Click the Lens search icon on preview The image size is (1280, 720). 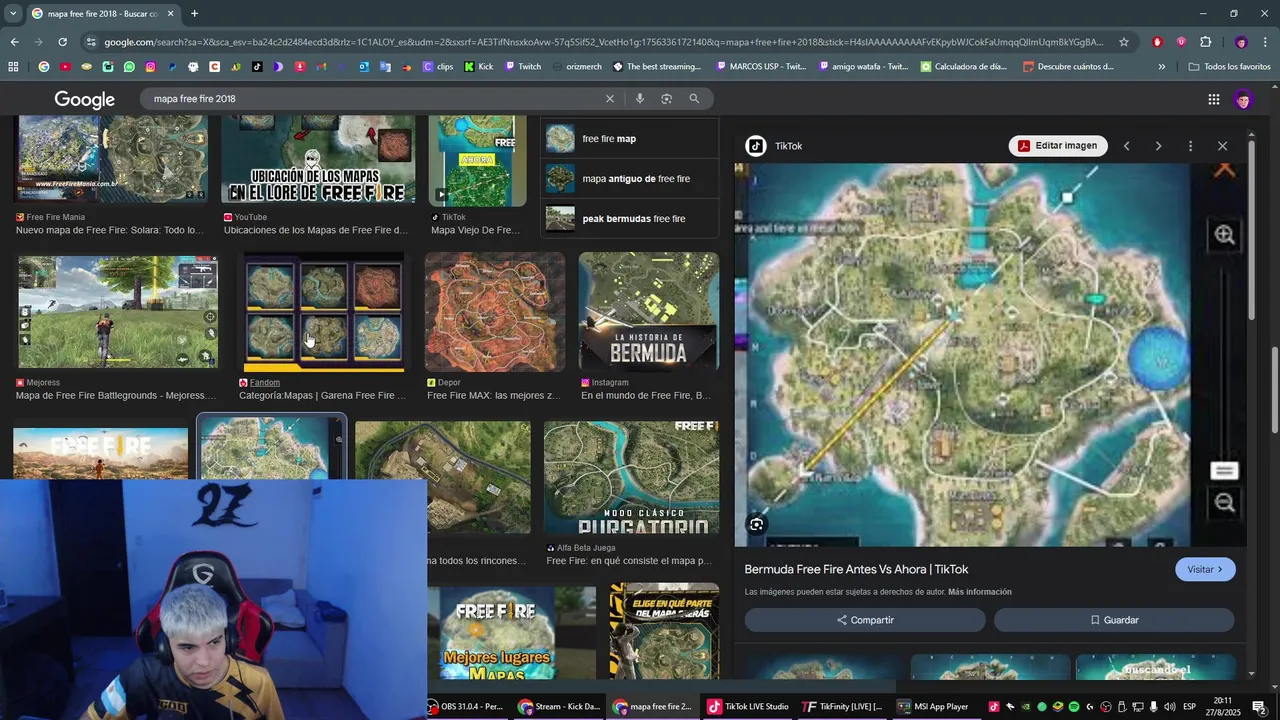(x=756, y=524)
